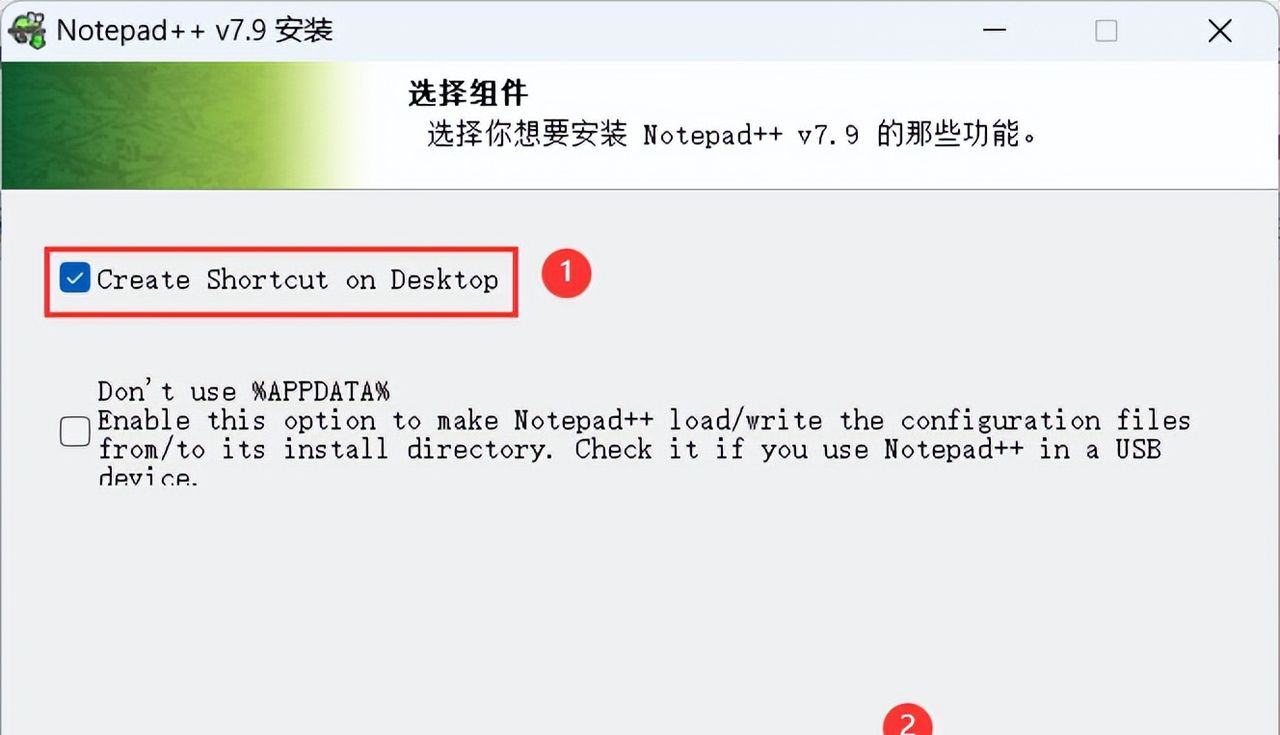Click the red circle annotation numbered 1
1280x735 pixels.
pos(566,273)
